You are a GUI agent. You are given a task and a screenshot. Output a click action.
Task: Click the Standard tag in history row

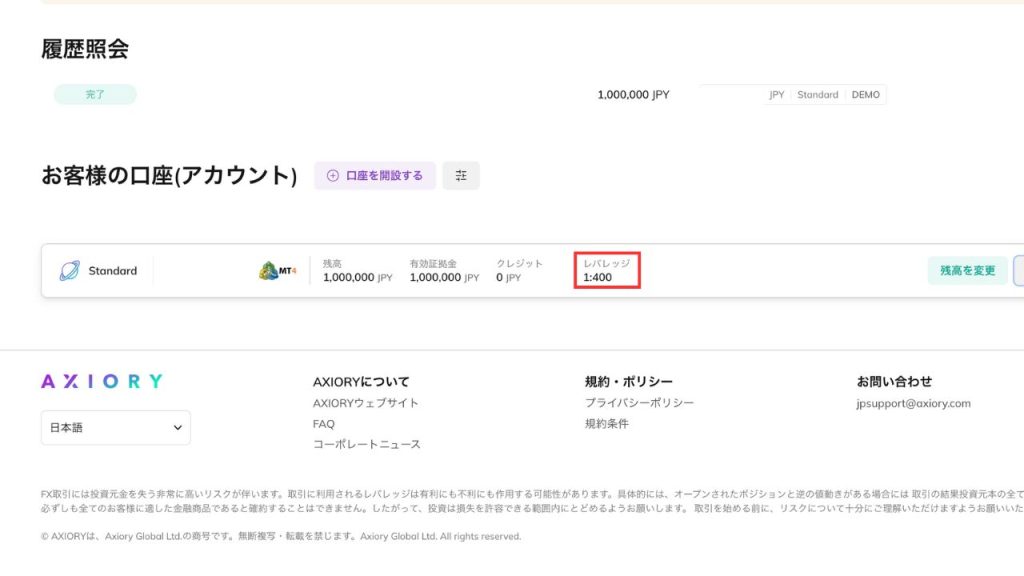click(818, 95)
